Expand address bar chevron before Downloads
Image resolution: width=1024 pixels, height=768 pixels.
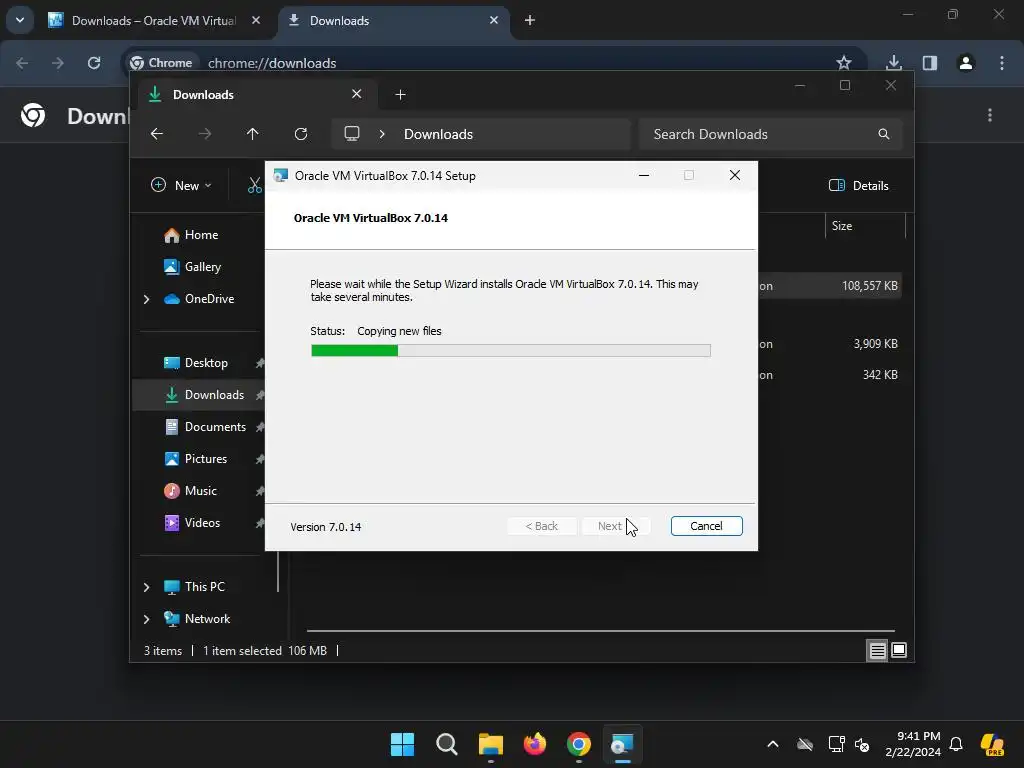382,134
